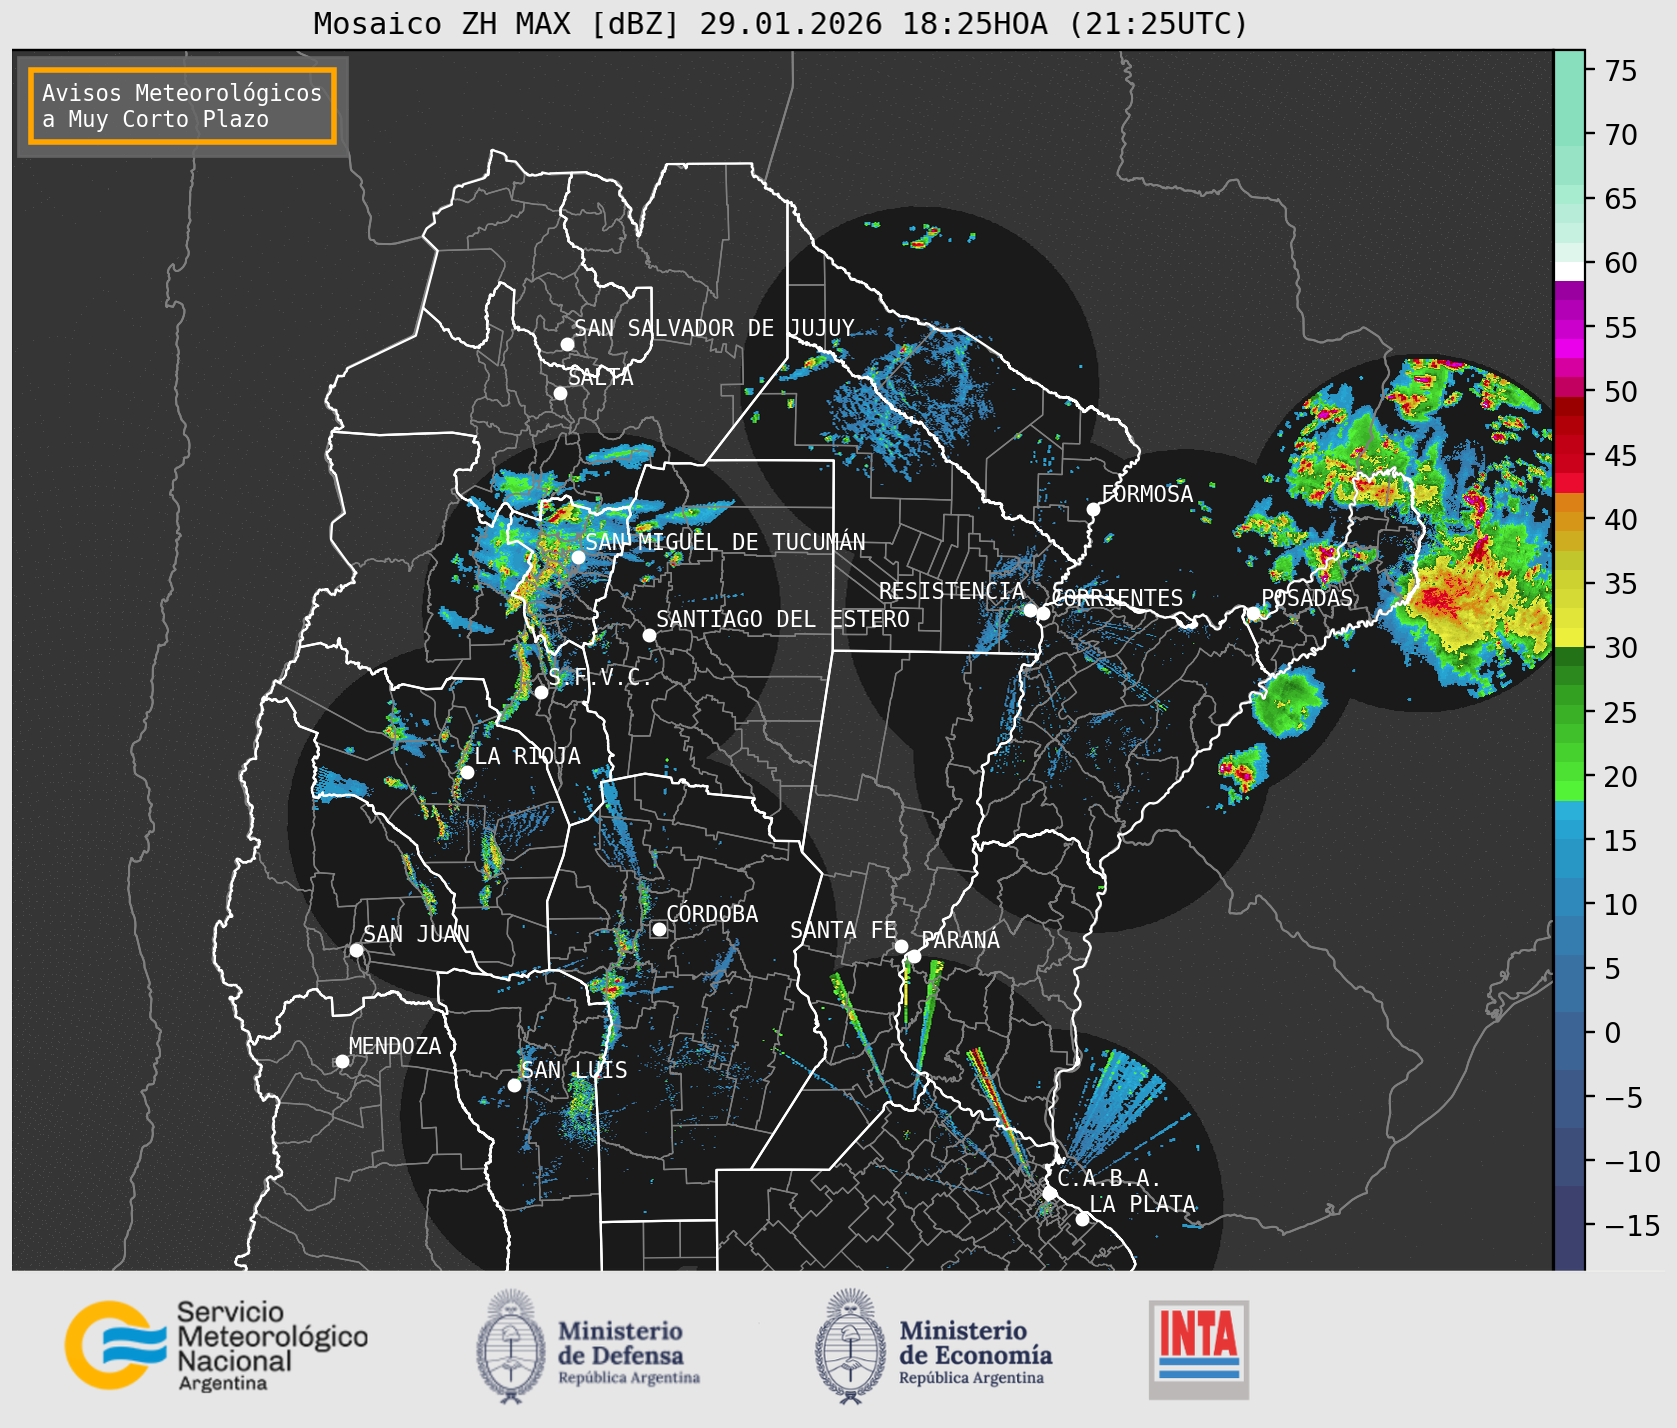The width and height of the screenshot is (1677, 1428).
Task: Click the FORMOSA city label
Action: tap(1147, 494)
